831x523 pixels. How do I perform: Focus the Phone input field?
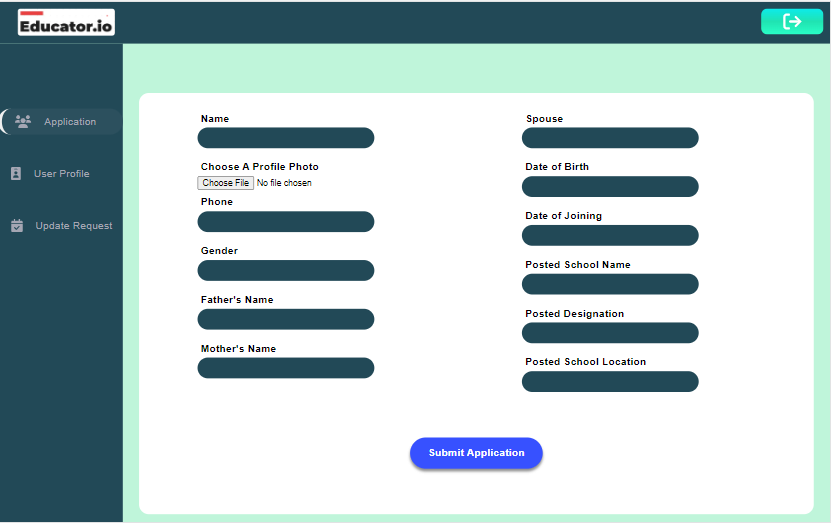pos(286,221)
